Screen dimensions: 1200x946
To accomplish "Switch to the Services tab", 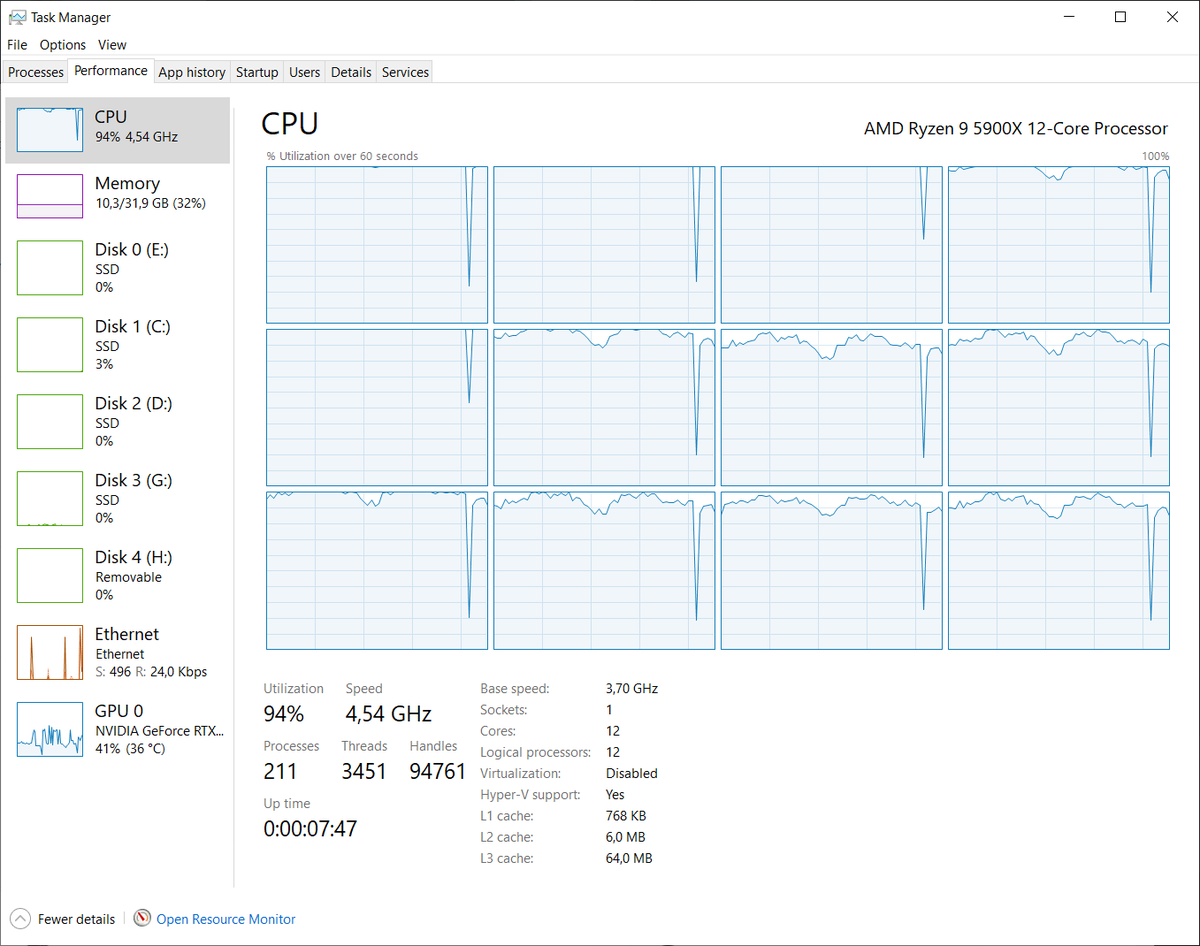I will point(405,72).
